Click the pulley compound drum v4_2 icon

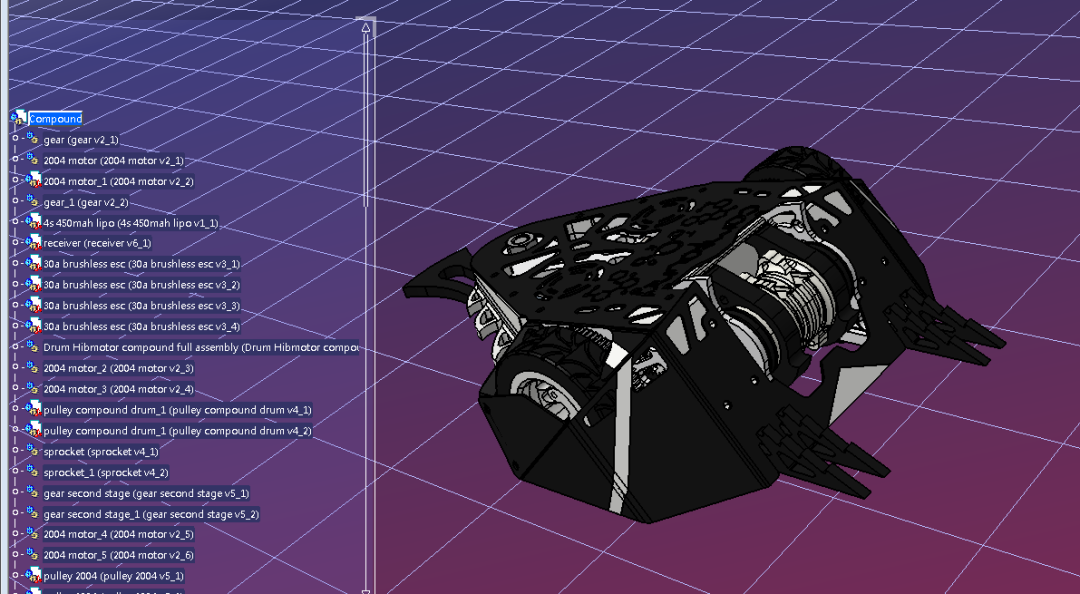32,430
